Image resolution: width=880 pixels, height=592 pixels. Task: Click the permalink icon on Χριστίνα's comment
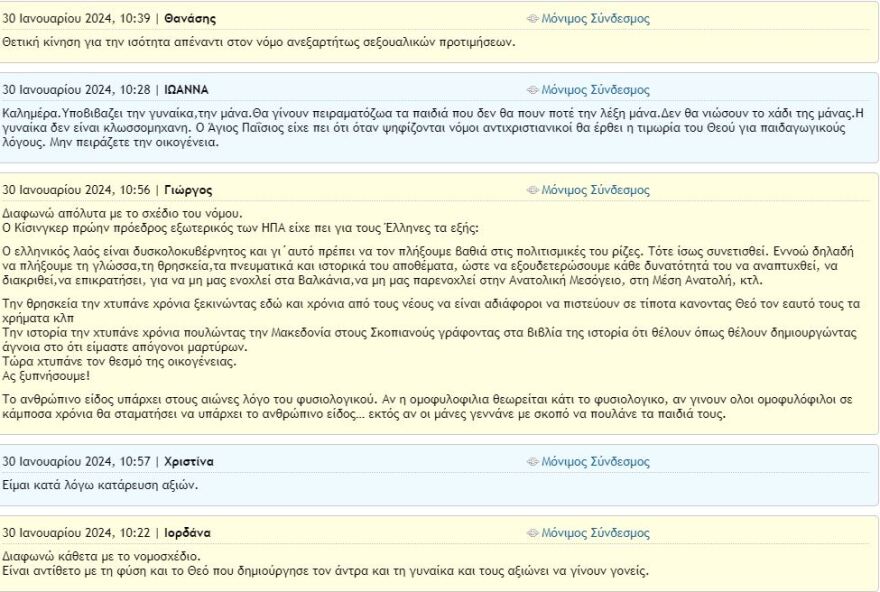(533, 463)
